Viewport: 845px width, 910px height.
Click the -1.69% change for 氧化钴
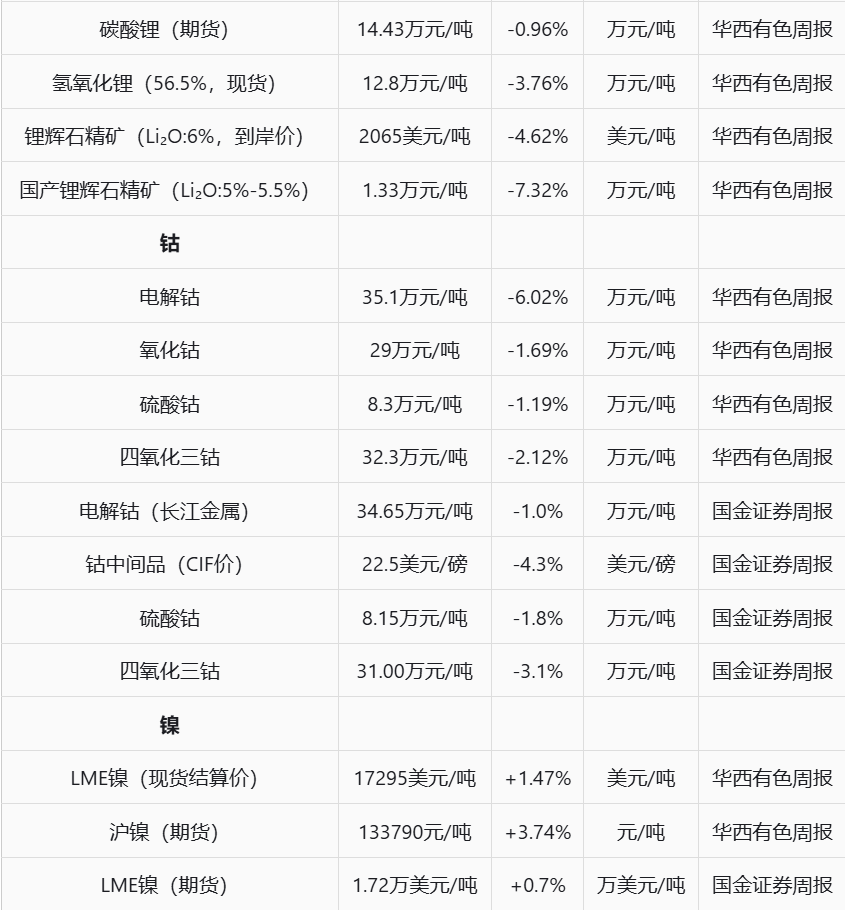[x=537, y=351]
